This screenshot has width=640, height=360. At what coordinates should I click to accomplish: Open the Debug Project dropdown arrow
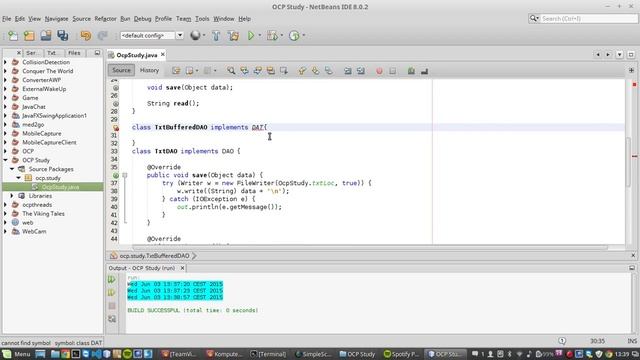tap(282, 36)
